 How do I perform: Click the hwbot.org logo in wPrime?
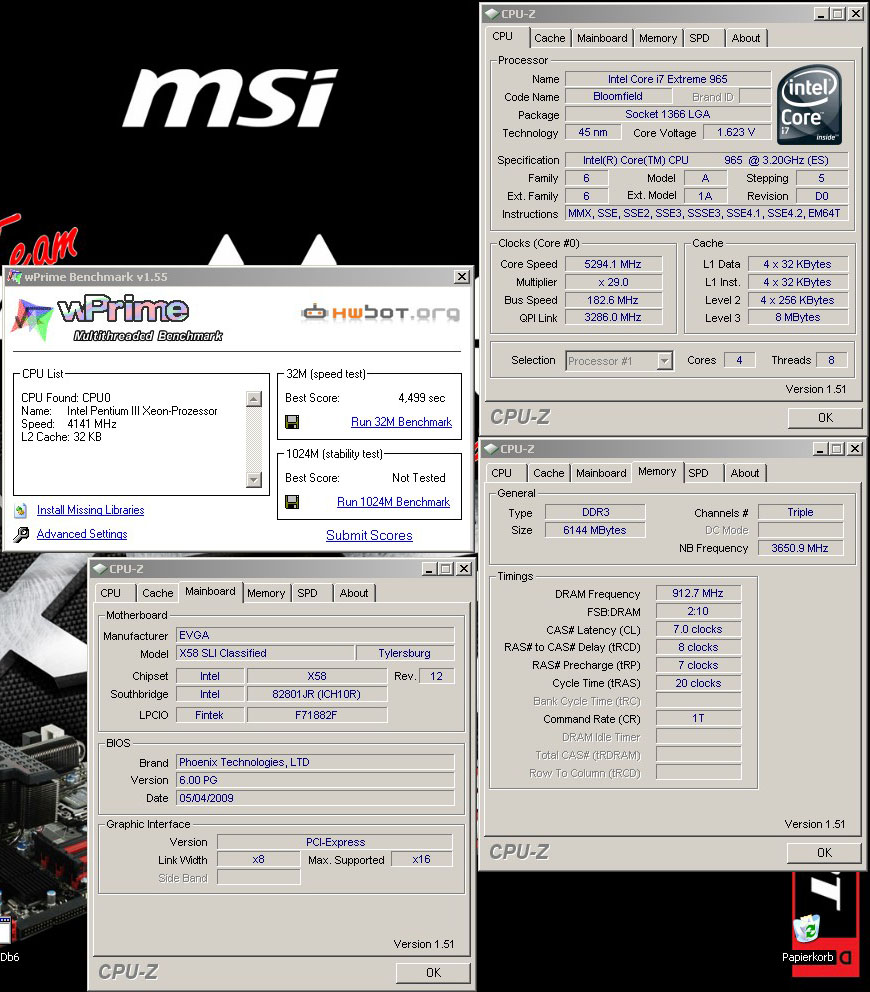(x=381, y=313)
